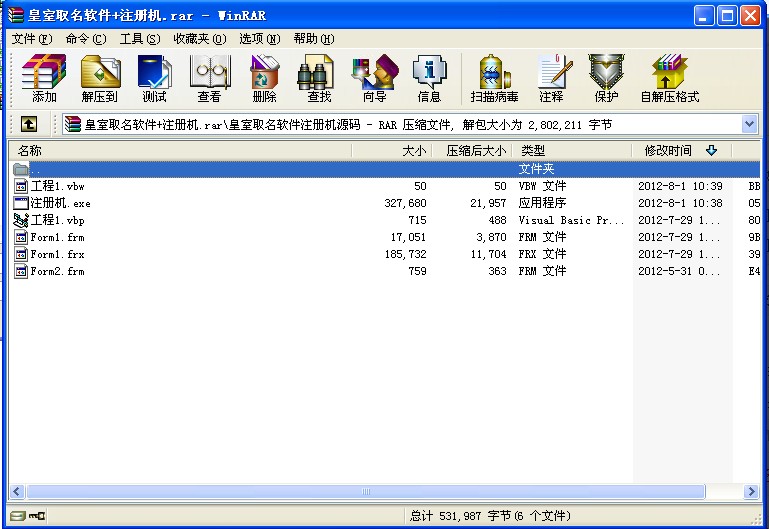Open the archive path dropdown arrow
Screen dimensions: 769x529
(x=749, y=124)
